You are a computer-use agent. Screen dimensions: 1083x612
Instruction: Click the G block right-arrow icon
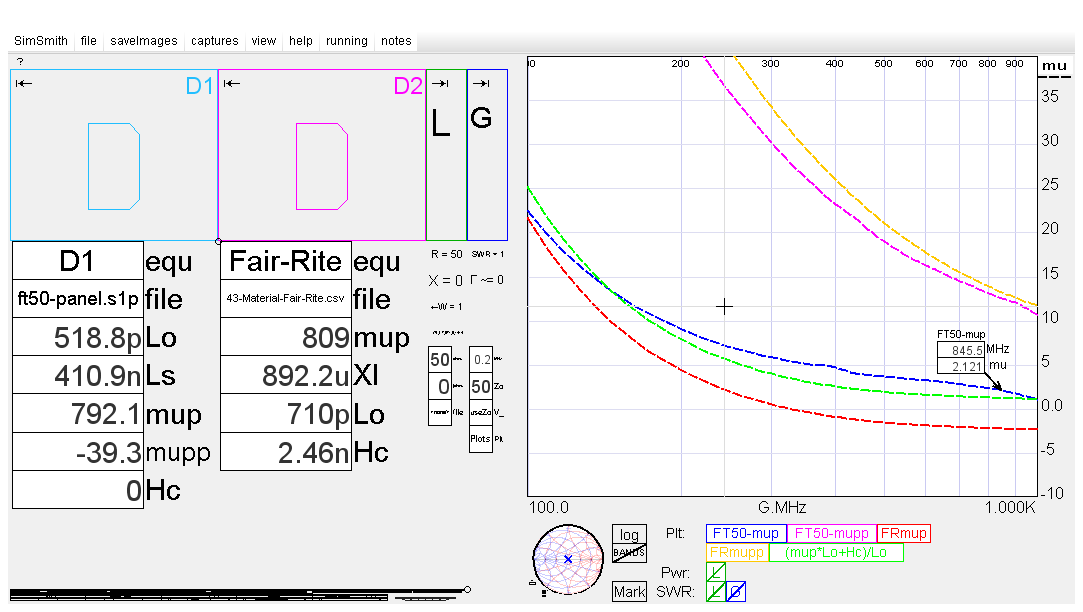(x=481, y=84)
